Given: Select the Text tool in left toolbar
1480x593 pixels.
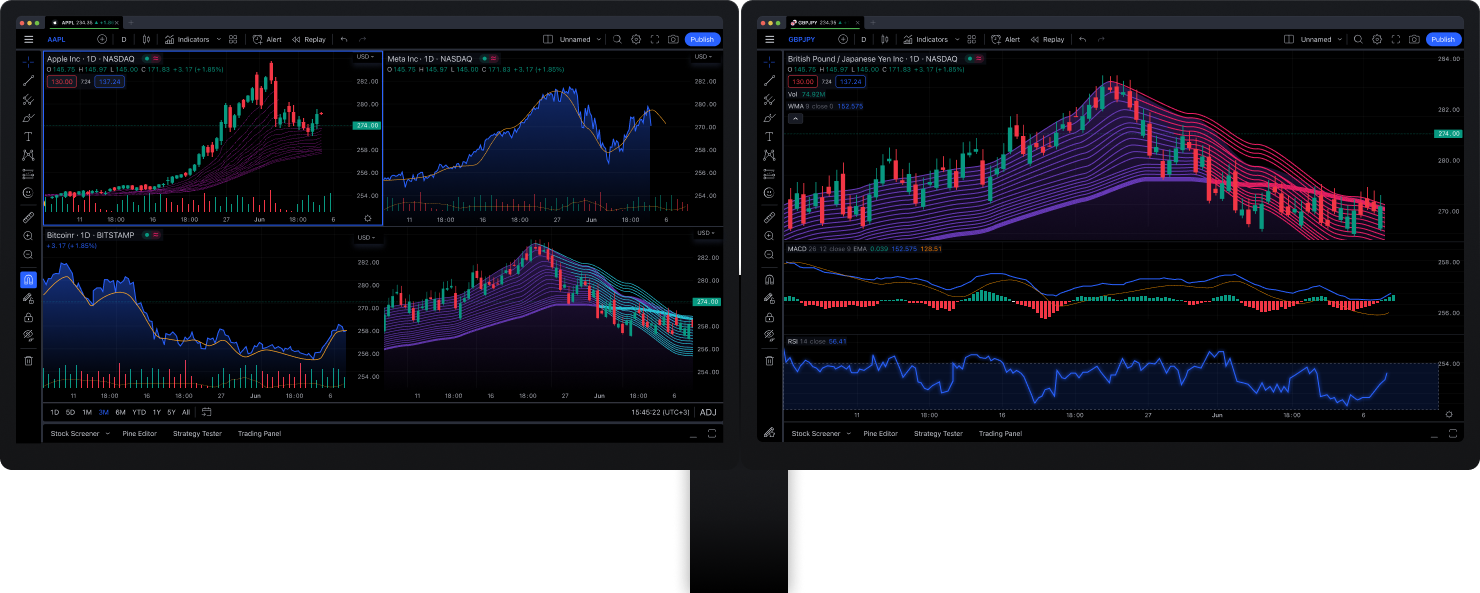Looking at the screenshot, I should click(28, 136).
